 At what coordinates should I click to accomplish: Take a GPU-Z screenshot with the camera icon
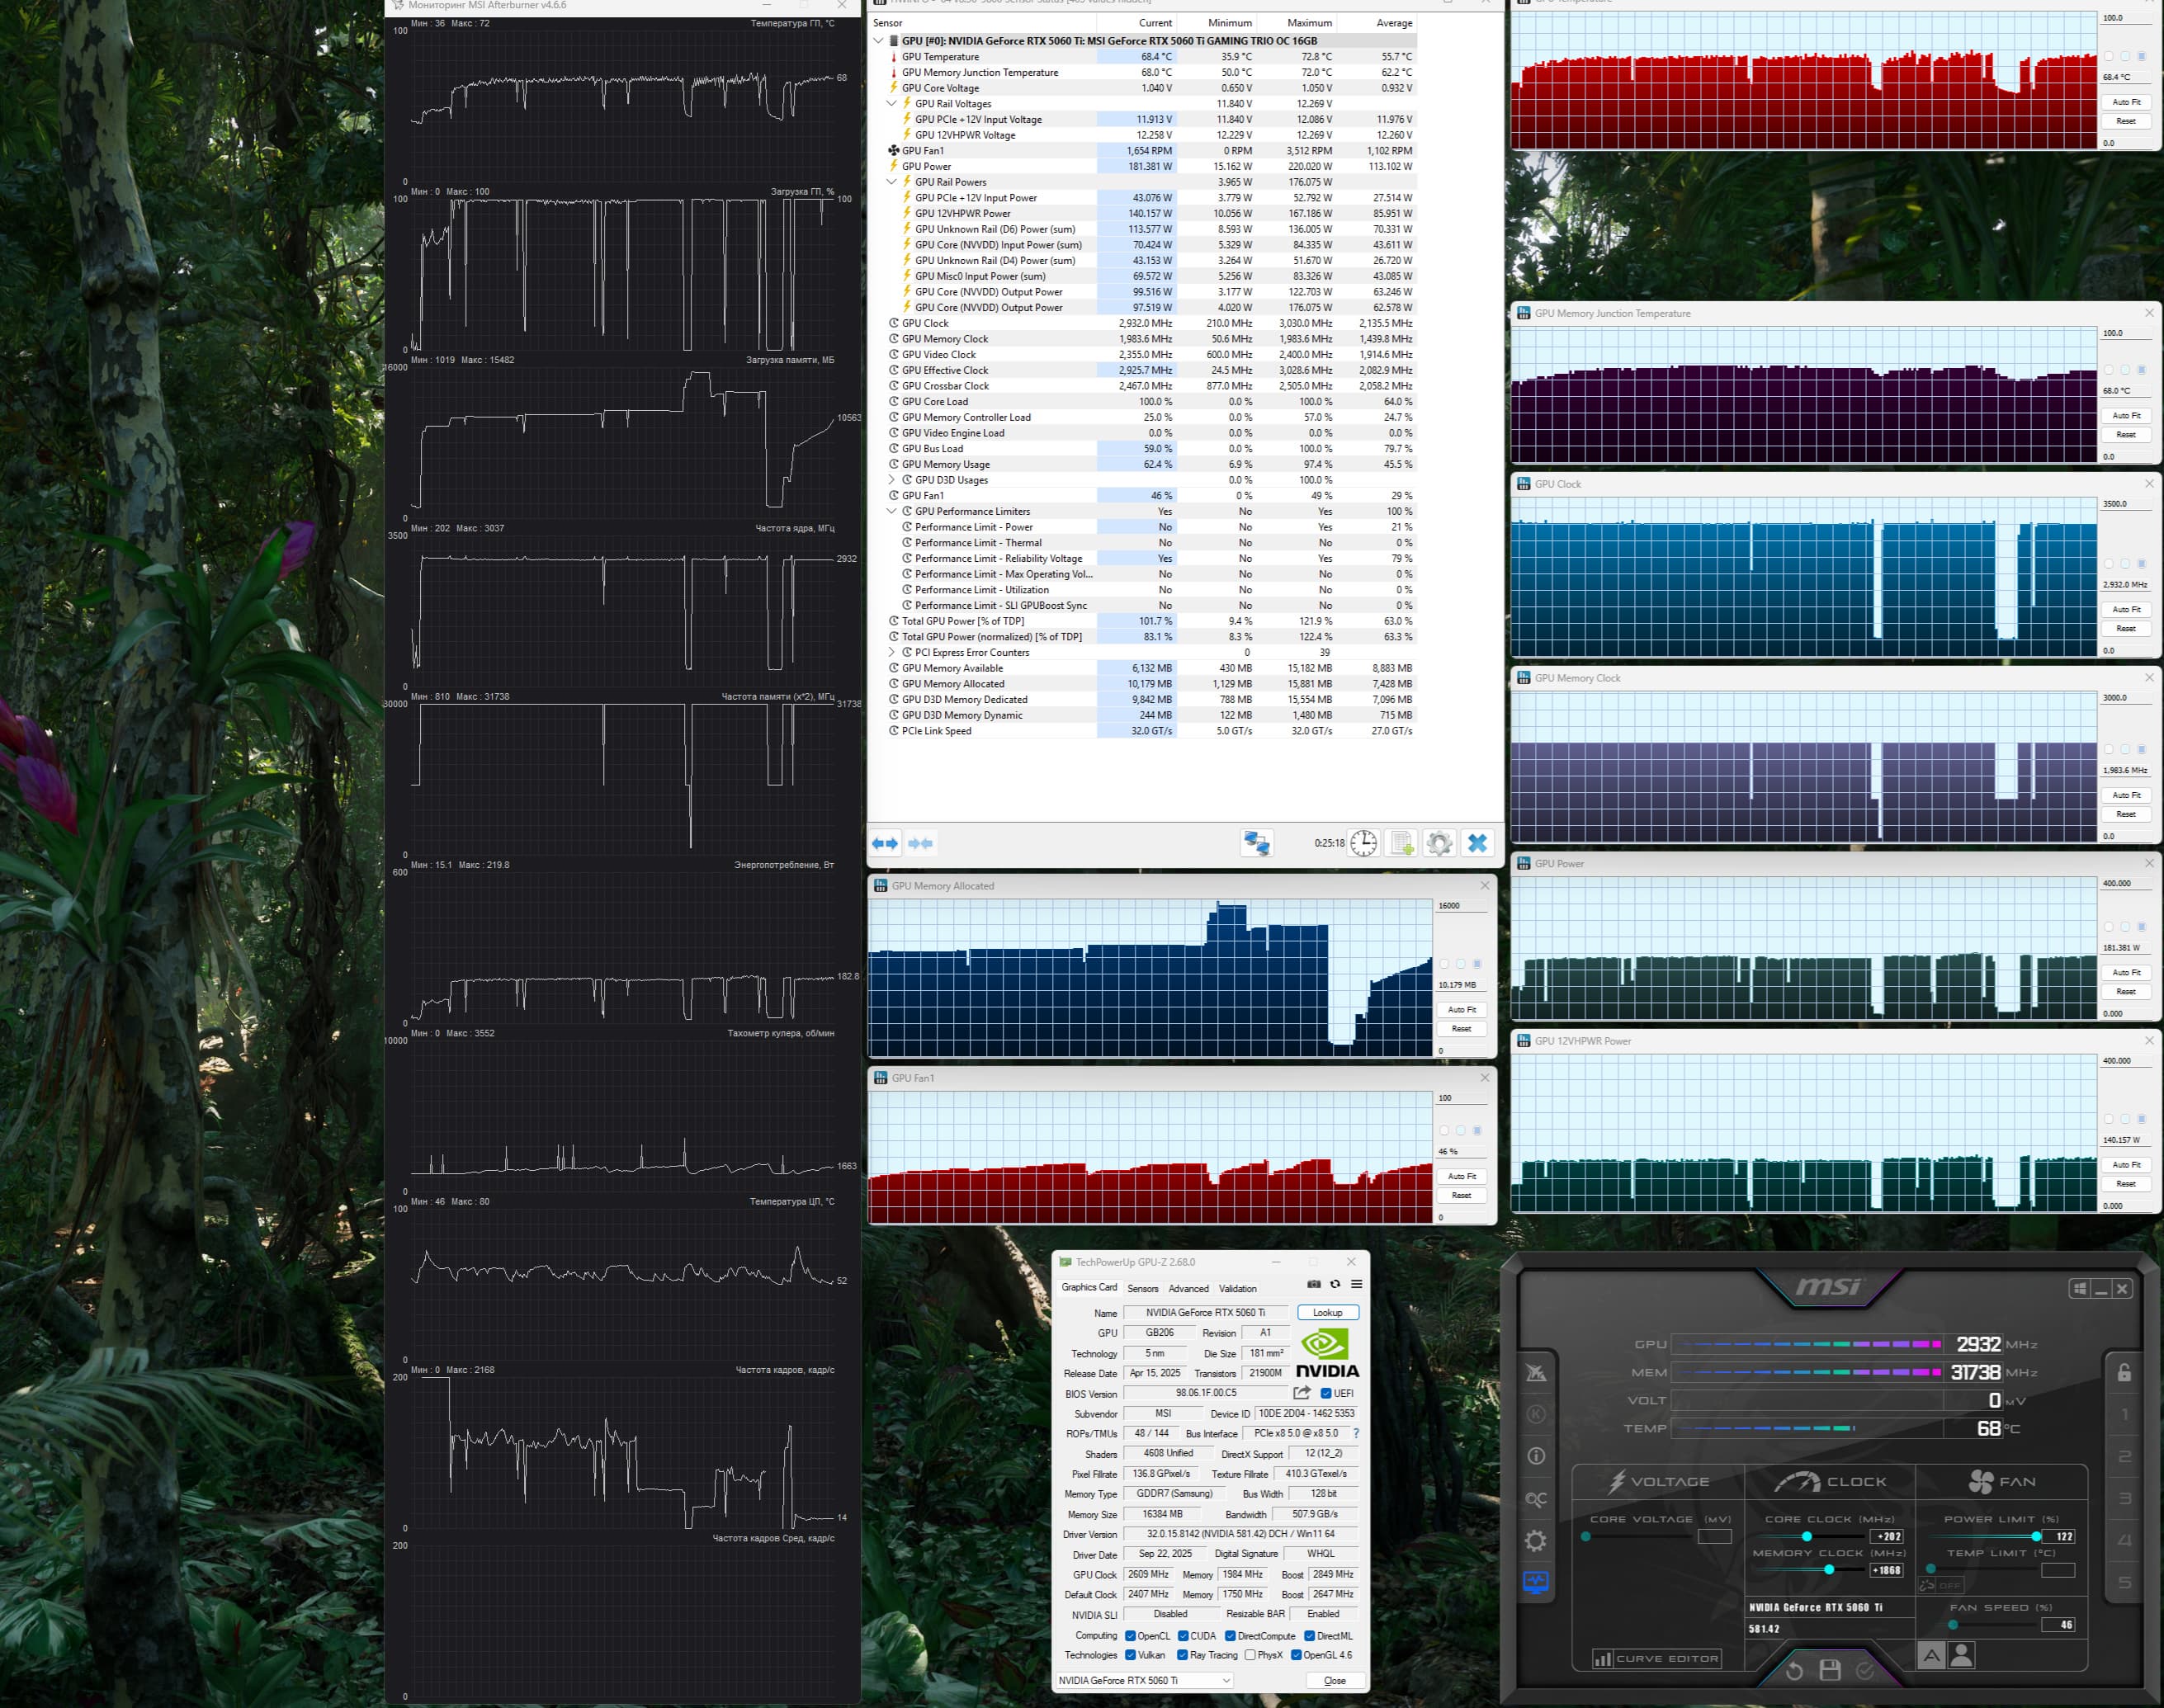click(1314, 1284)
